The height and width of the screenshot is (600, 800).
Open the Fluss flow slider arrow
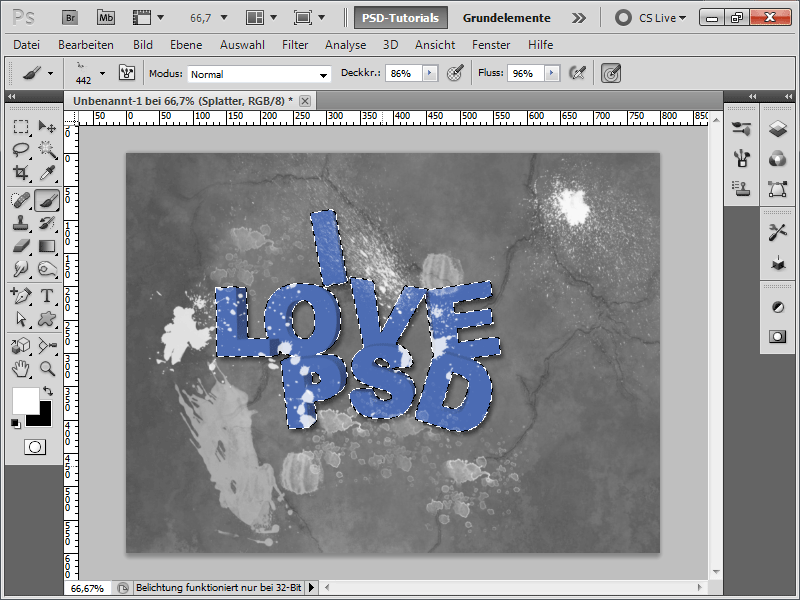tap(552, 73)
